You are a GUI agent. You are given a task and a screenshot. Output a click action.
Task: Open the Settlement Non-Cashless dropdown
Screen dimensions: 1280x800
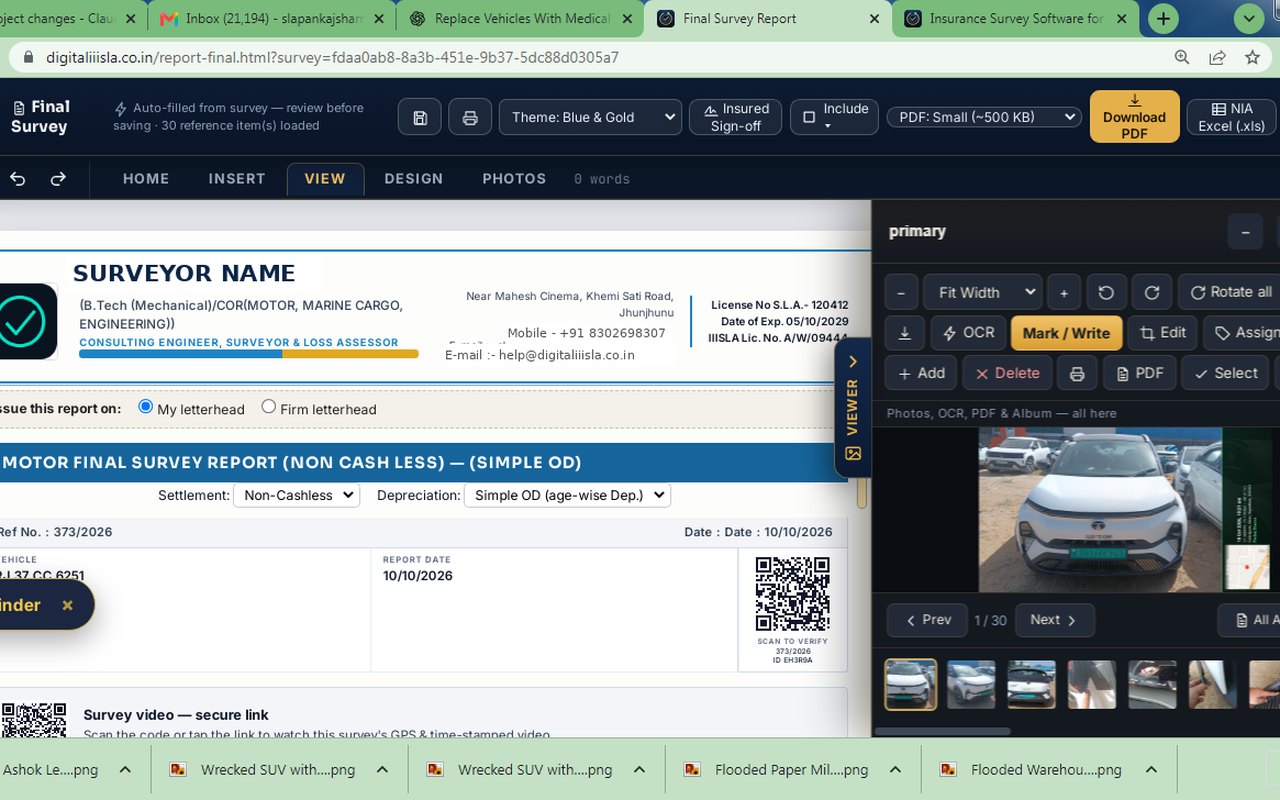(296, 495)
